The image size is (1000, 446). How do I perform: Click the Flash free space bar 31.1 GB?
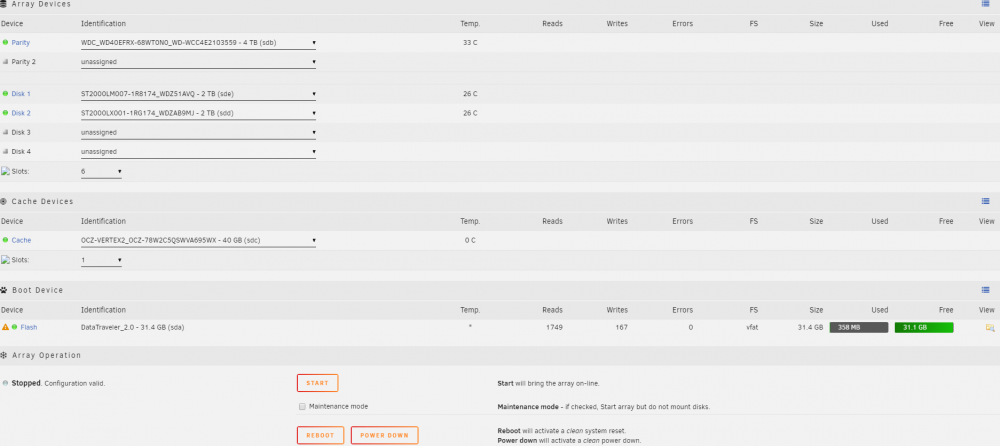(x=924, y=327)
